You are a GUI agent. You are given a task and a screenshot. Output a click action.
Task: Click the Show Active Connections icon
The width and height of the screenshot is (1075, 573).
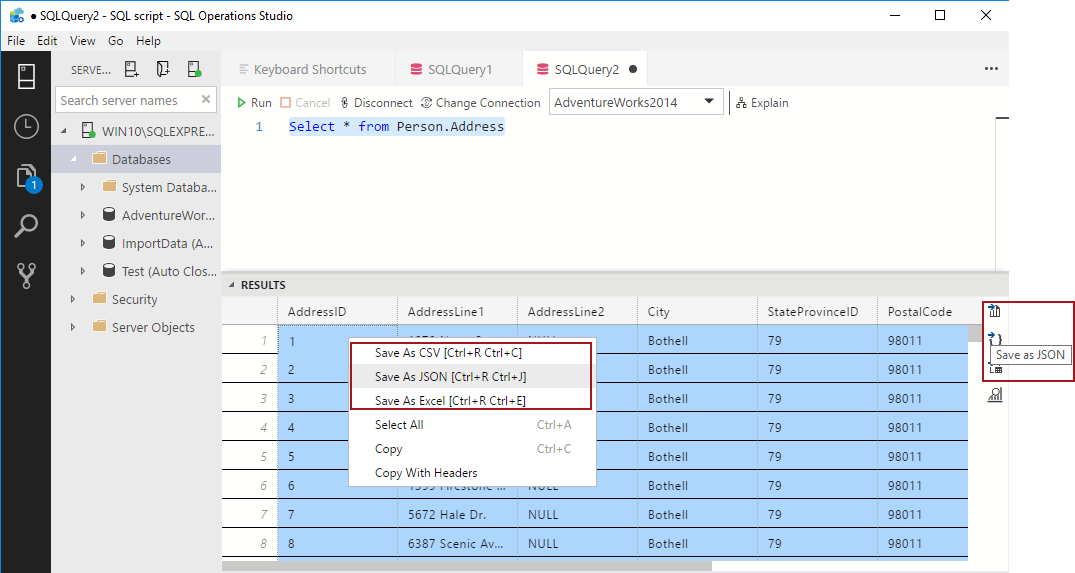[194, 69]
